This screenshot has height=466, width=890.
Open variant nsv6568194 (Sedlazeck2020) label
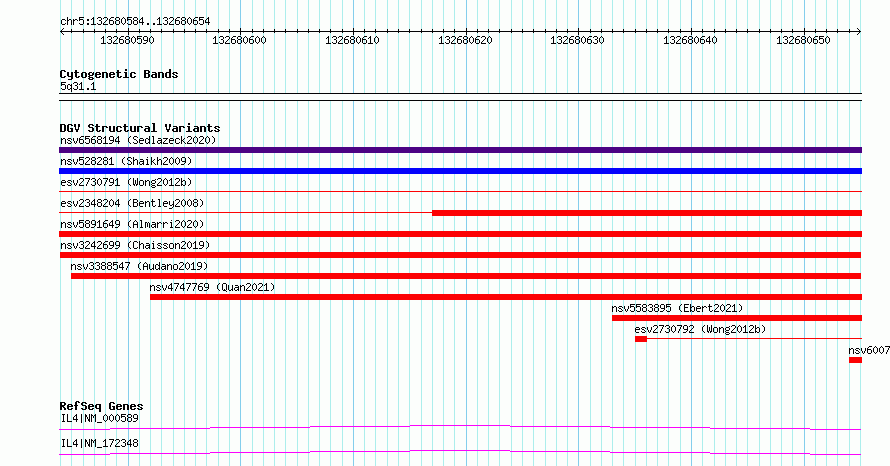pos(138,140)
